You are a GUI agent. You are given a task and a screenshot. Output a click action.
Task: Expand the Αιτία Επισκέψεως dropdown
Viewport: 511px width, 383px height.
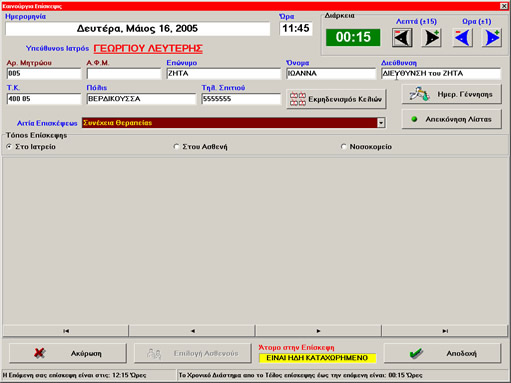coord(381,123)
